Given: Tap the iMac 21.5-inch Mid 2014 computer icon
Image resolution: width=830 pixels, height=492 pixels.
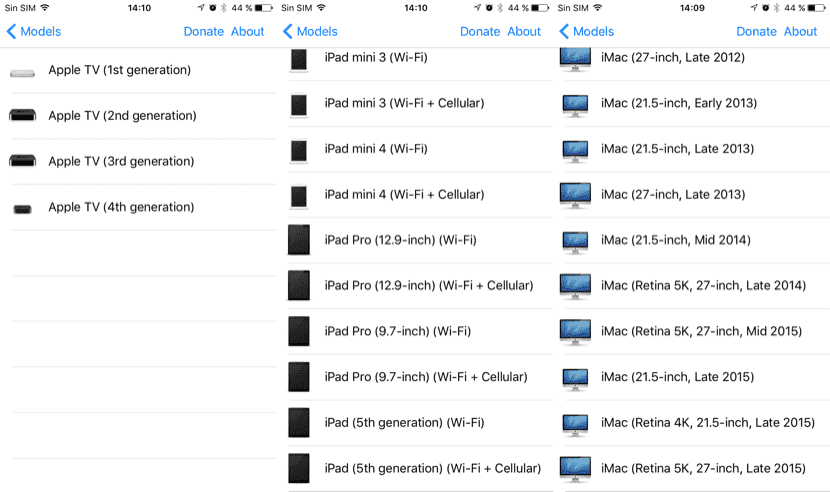Looking at the screenshot, I should pyautogui.click(x=575, y=242).
